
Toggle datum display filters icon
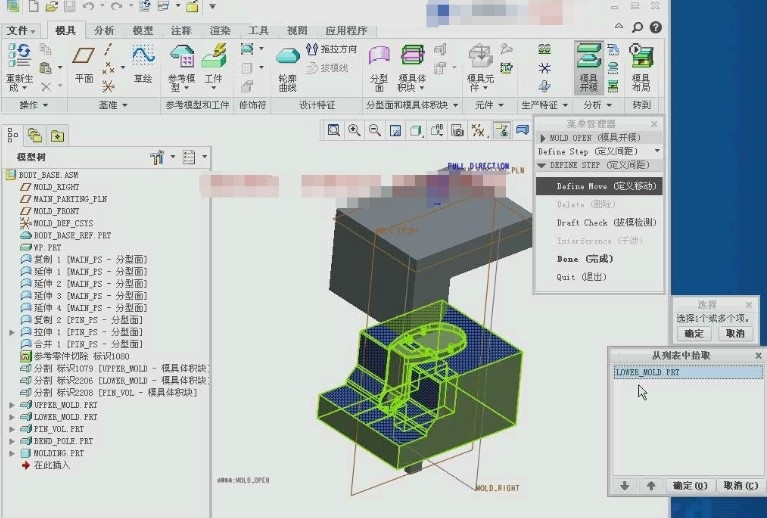478,130
